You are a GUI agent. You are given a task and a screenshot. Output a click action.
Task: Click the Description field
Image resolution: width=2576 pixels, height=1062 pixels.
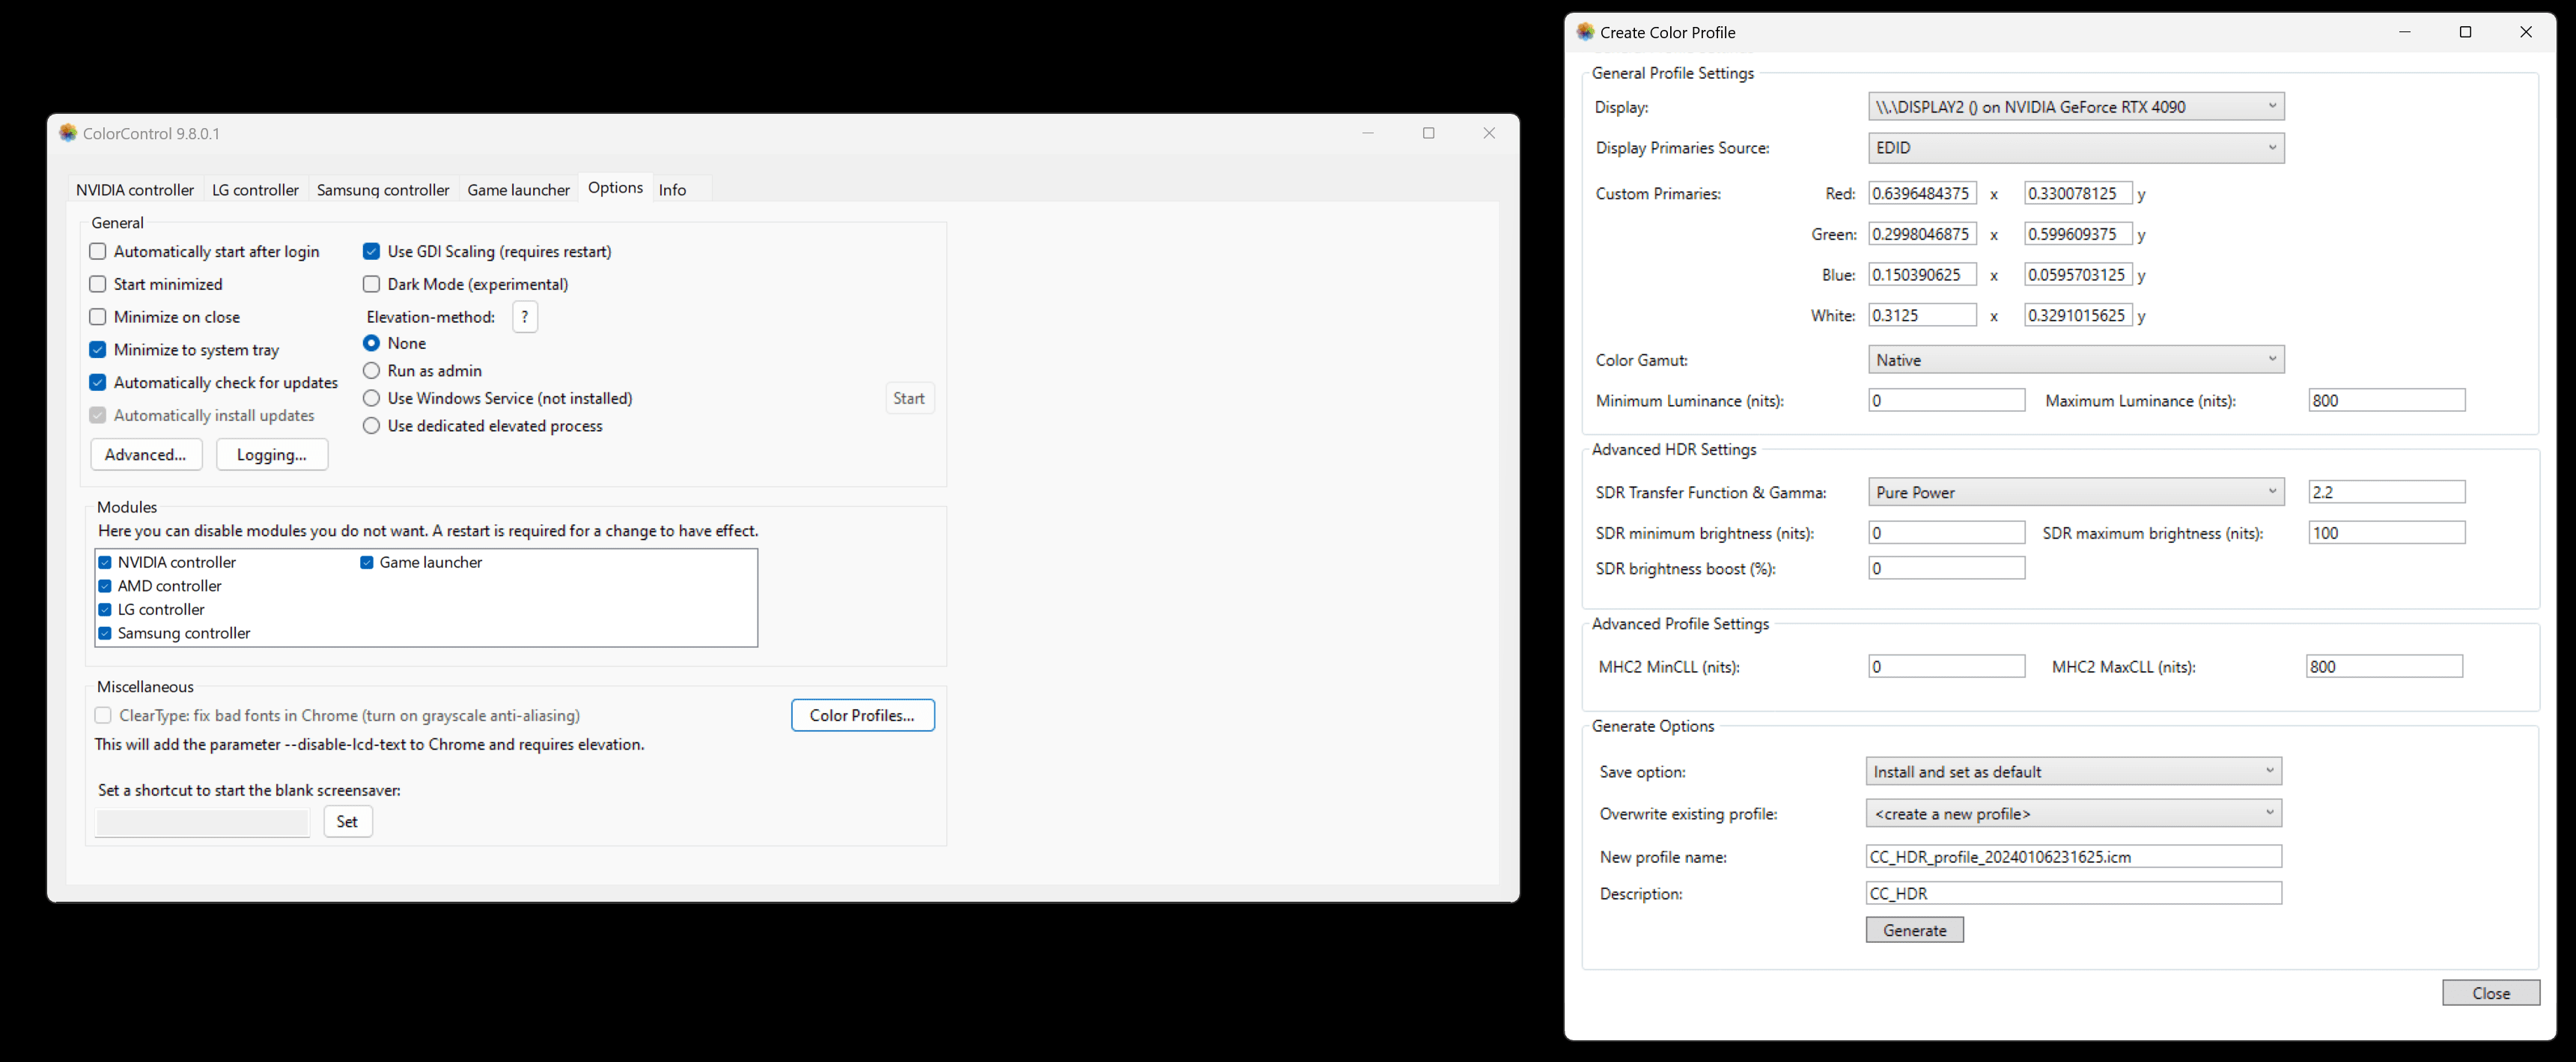coord(2074,894)
